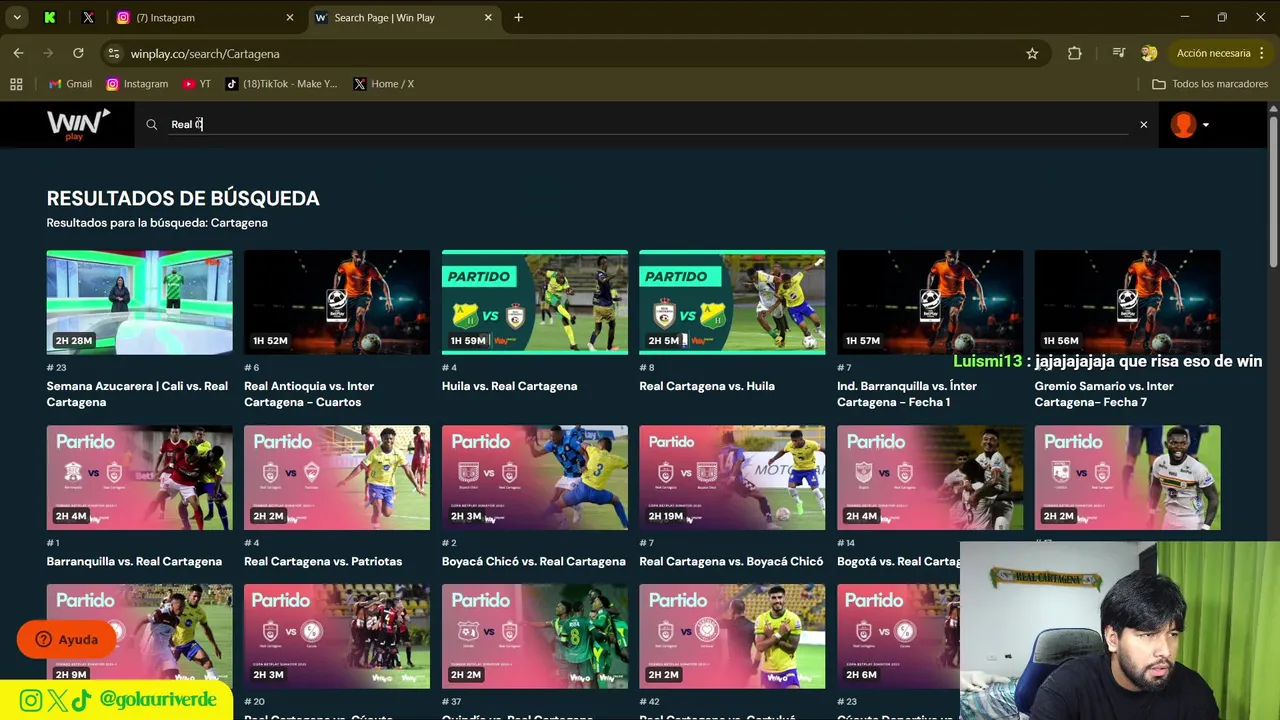This screenshot has height=720, width=1280.
Task: Close the Instagram tab
Action: pyautogui.click(x=290, y=17)
